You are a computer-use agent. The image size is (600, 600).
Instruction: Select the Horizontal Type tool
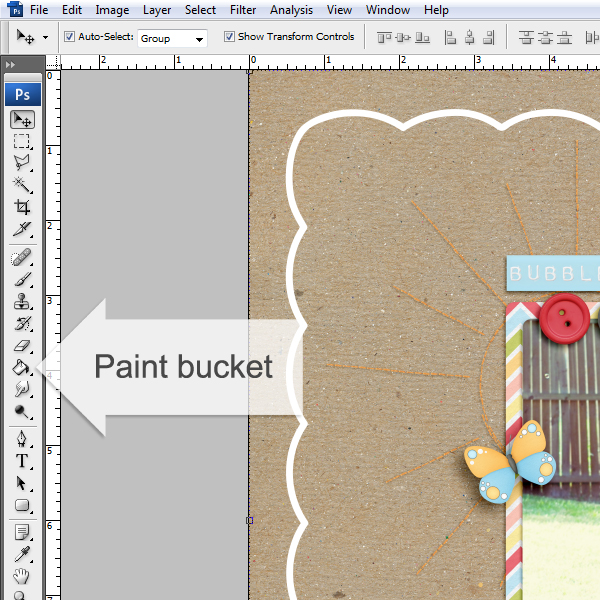pyautogui.click(x=22, y=461)
